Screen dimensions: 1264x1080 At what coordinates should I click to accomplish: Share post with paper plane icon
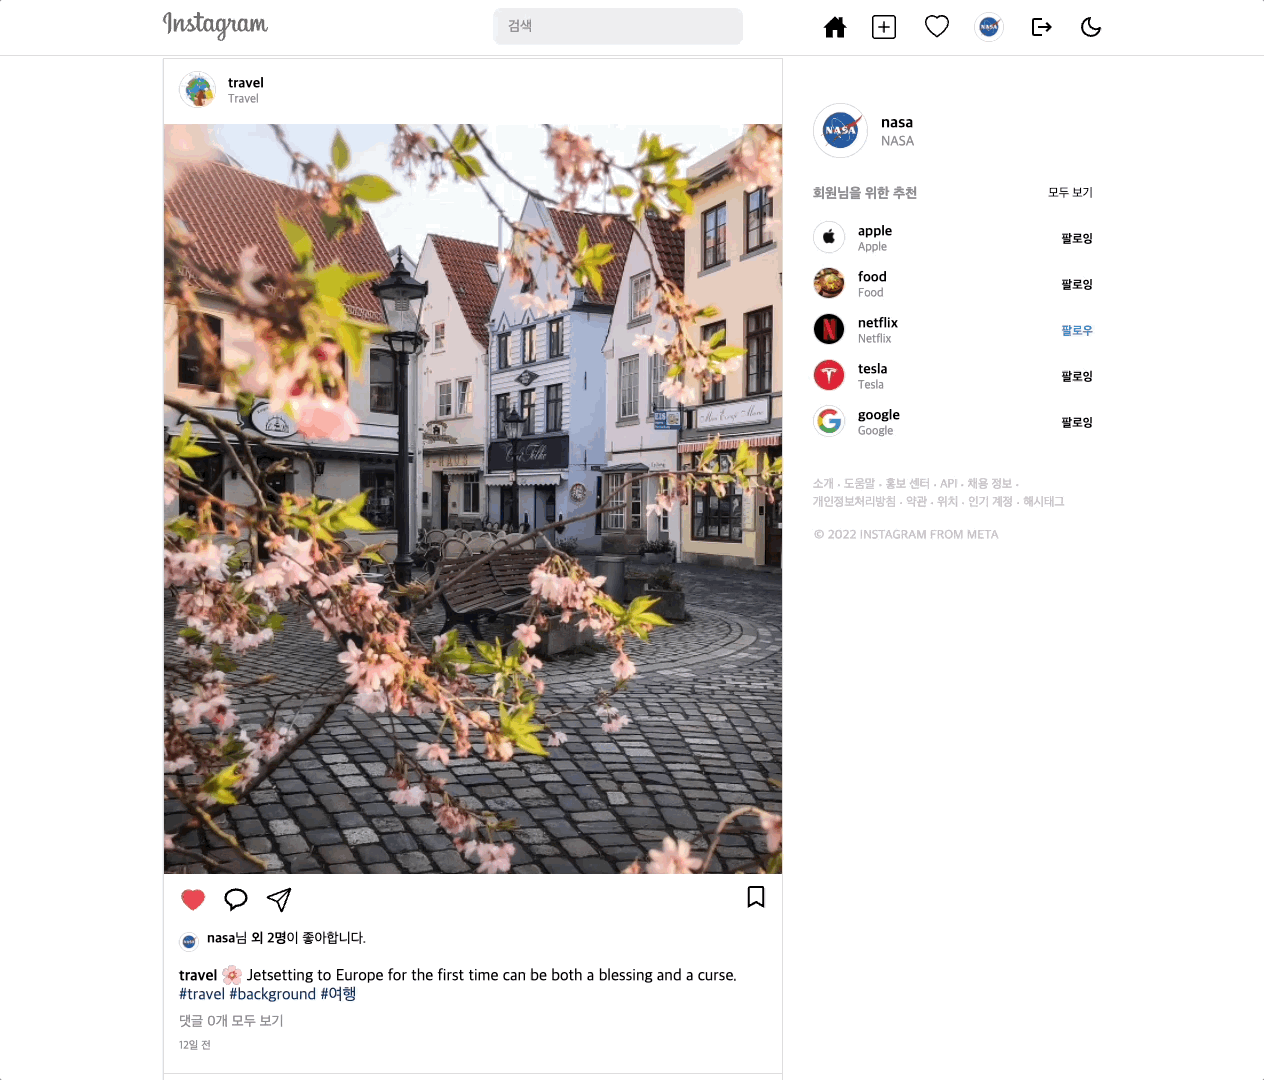click(x=279, y=900)
